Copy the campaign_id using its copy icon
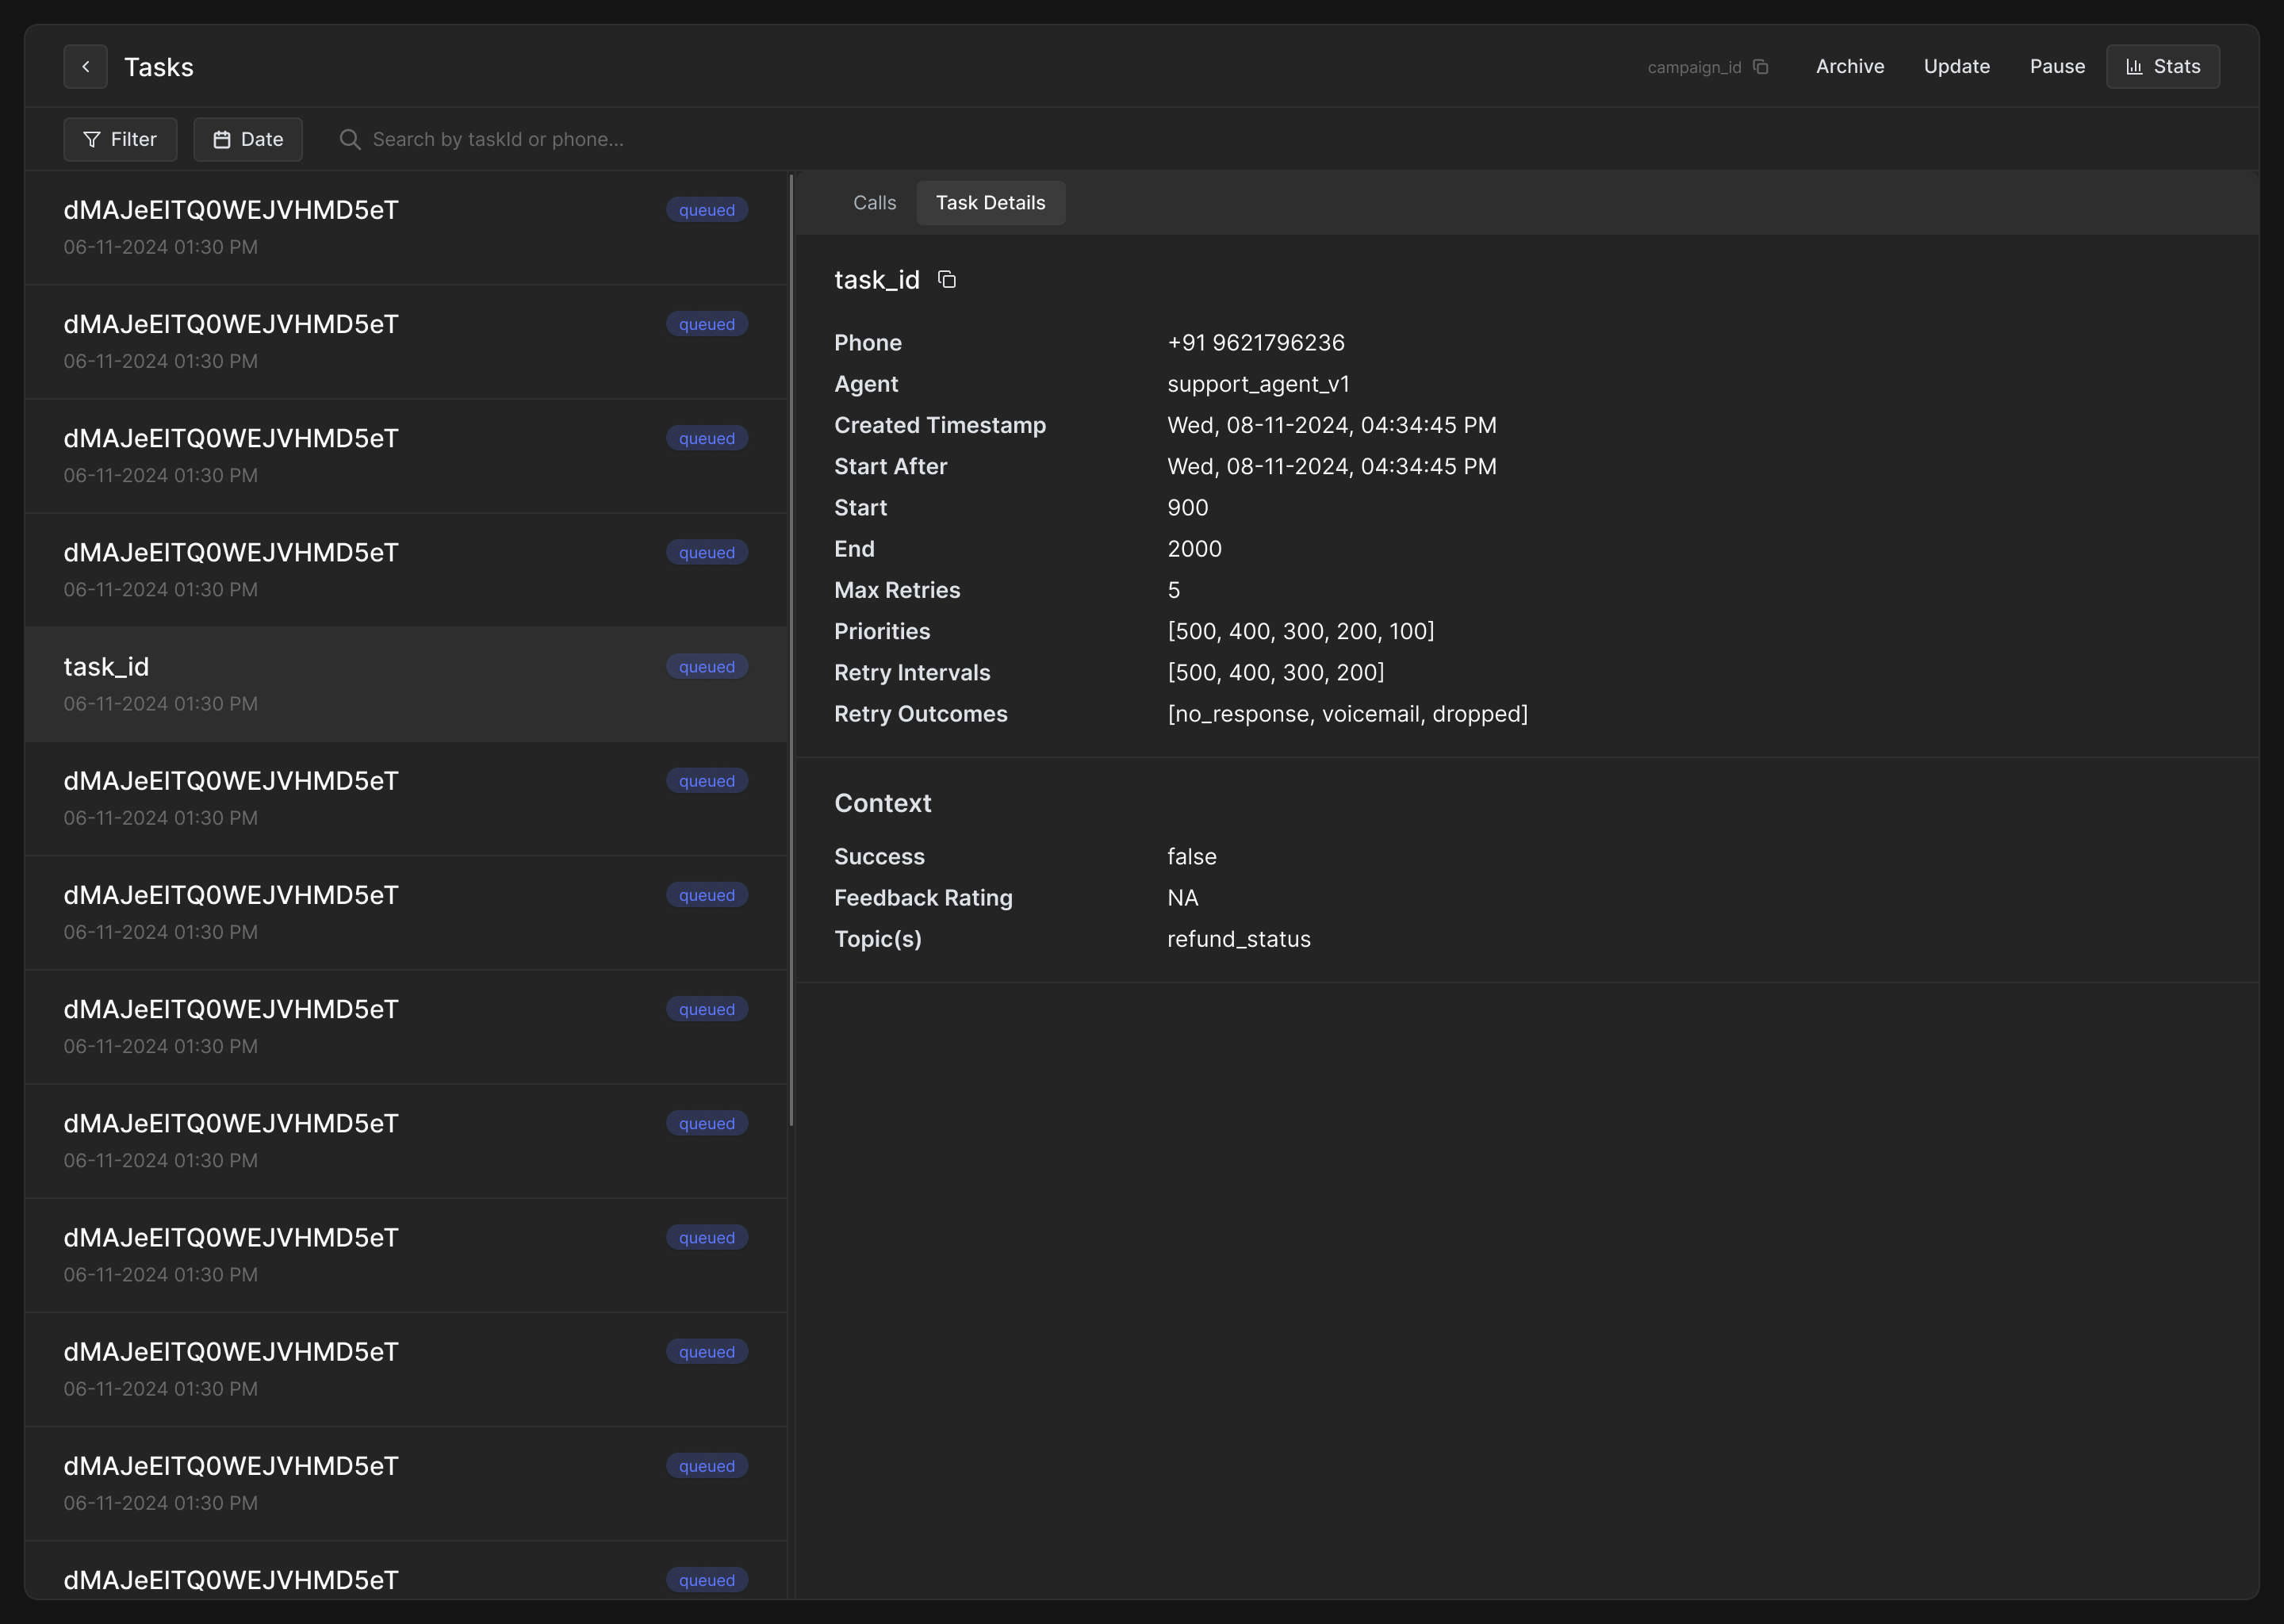Image resolution: width=2284 pixels, height=1624 pixels. (1760, 67)
